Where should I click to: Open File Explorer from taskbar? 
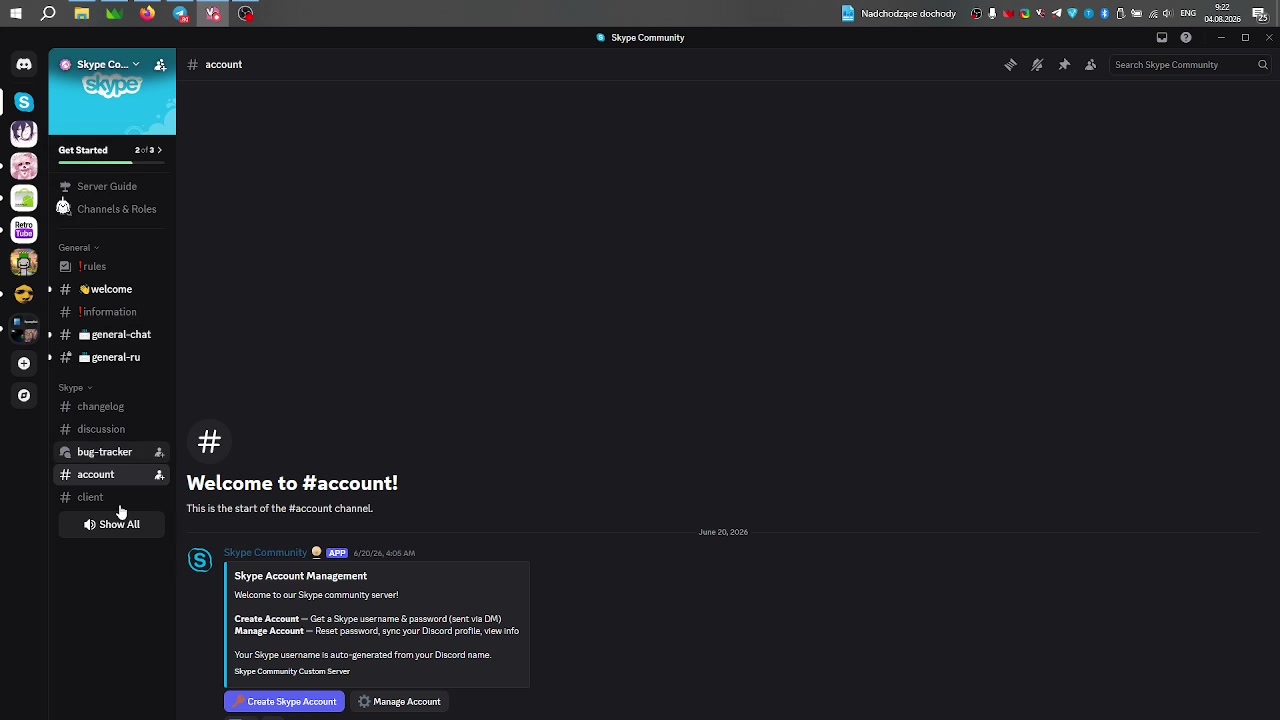82,13
